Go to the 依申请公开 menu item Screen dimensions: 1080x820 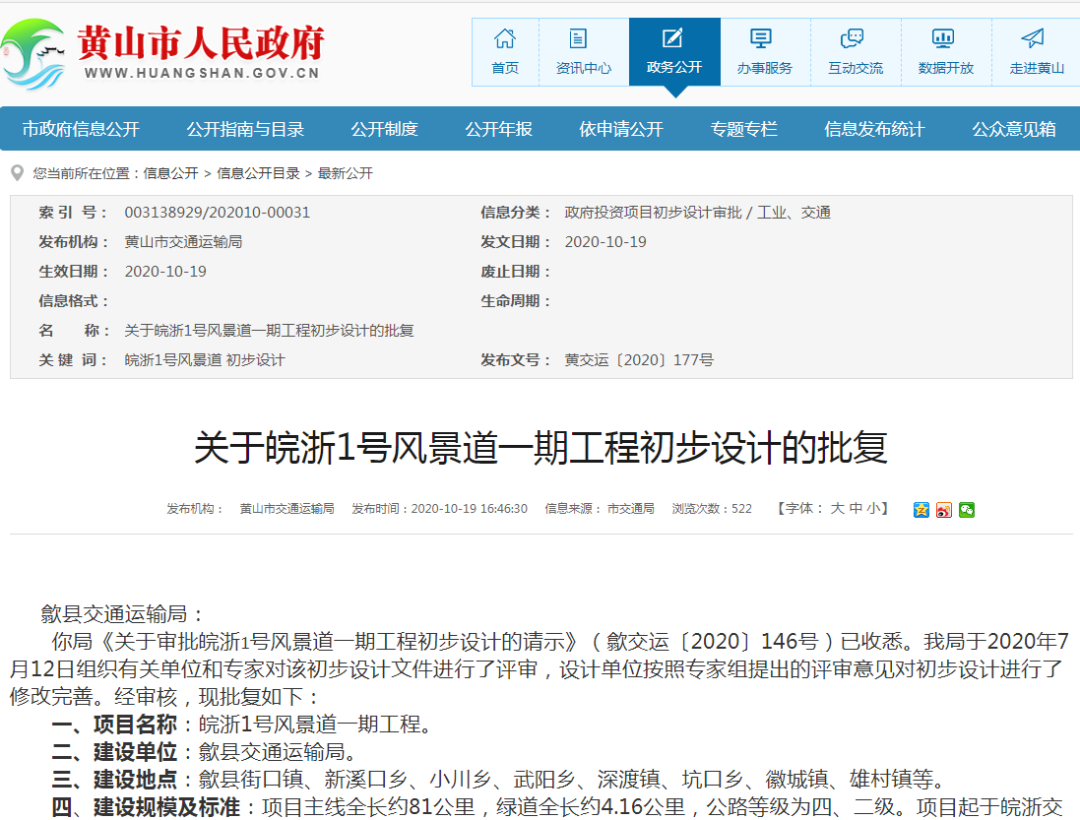pos(621,129)
